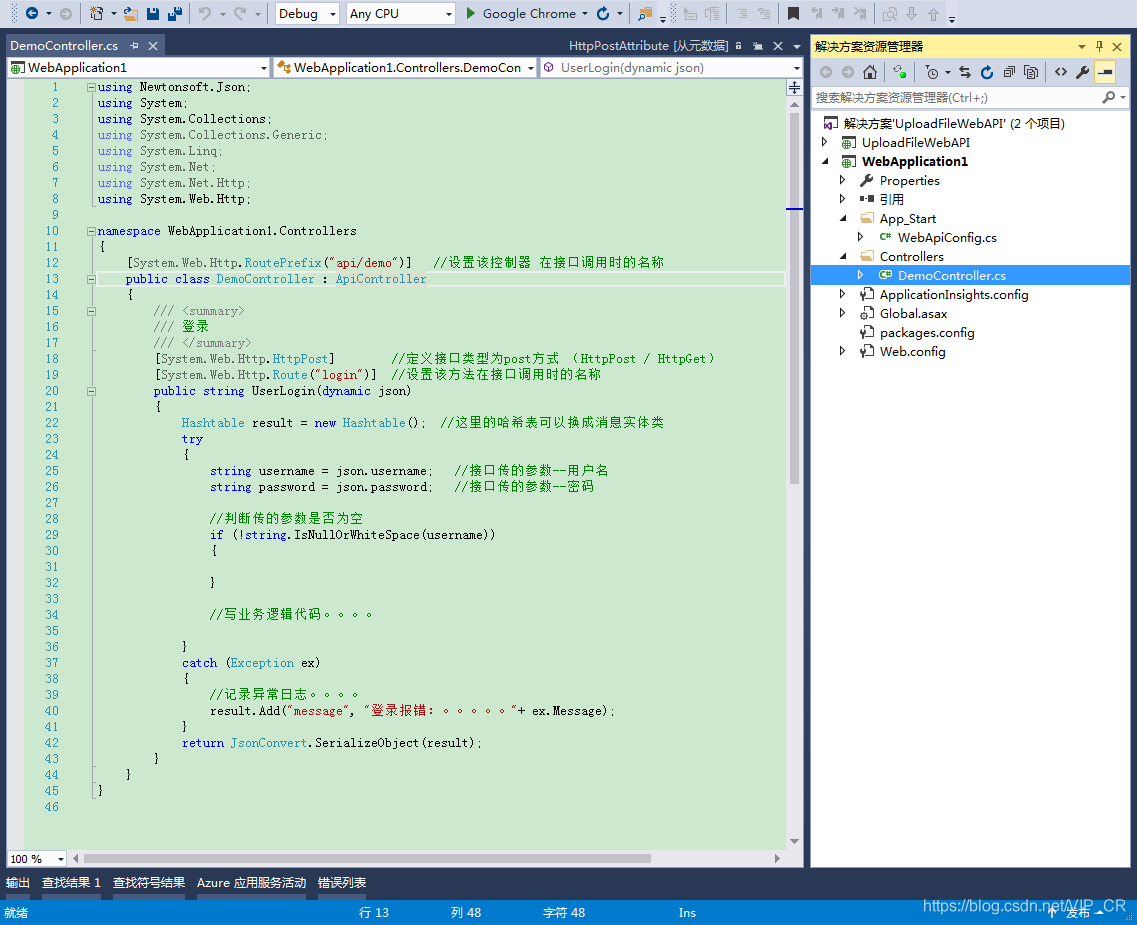Collapse the WebApplication1 project node

(825, 162)
